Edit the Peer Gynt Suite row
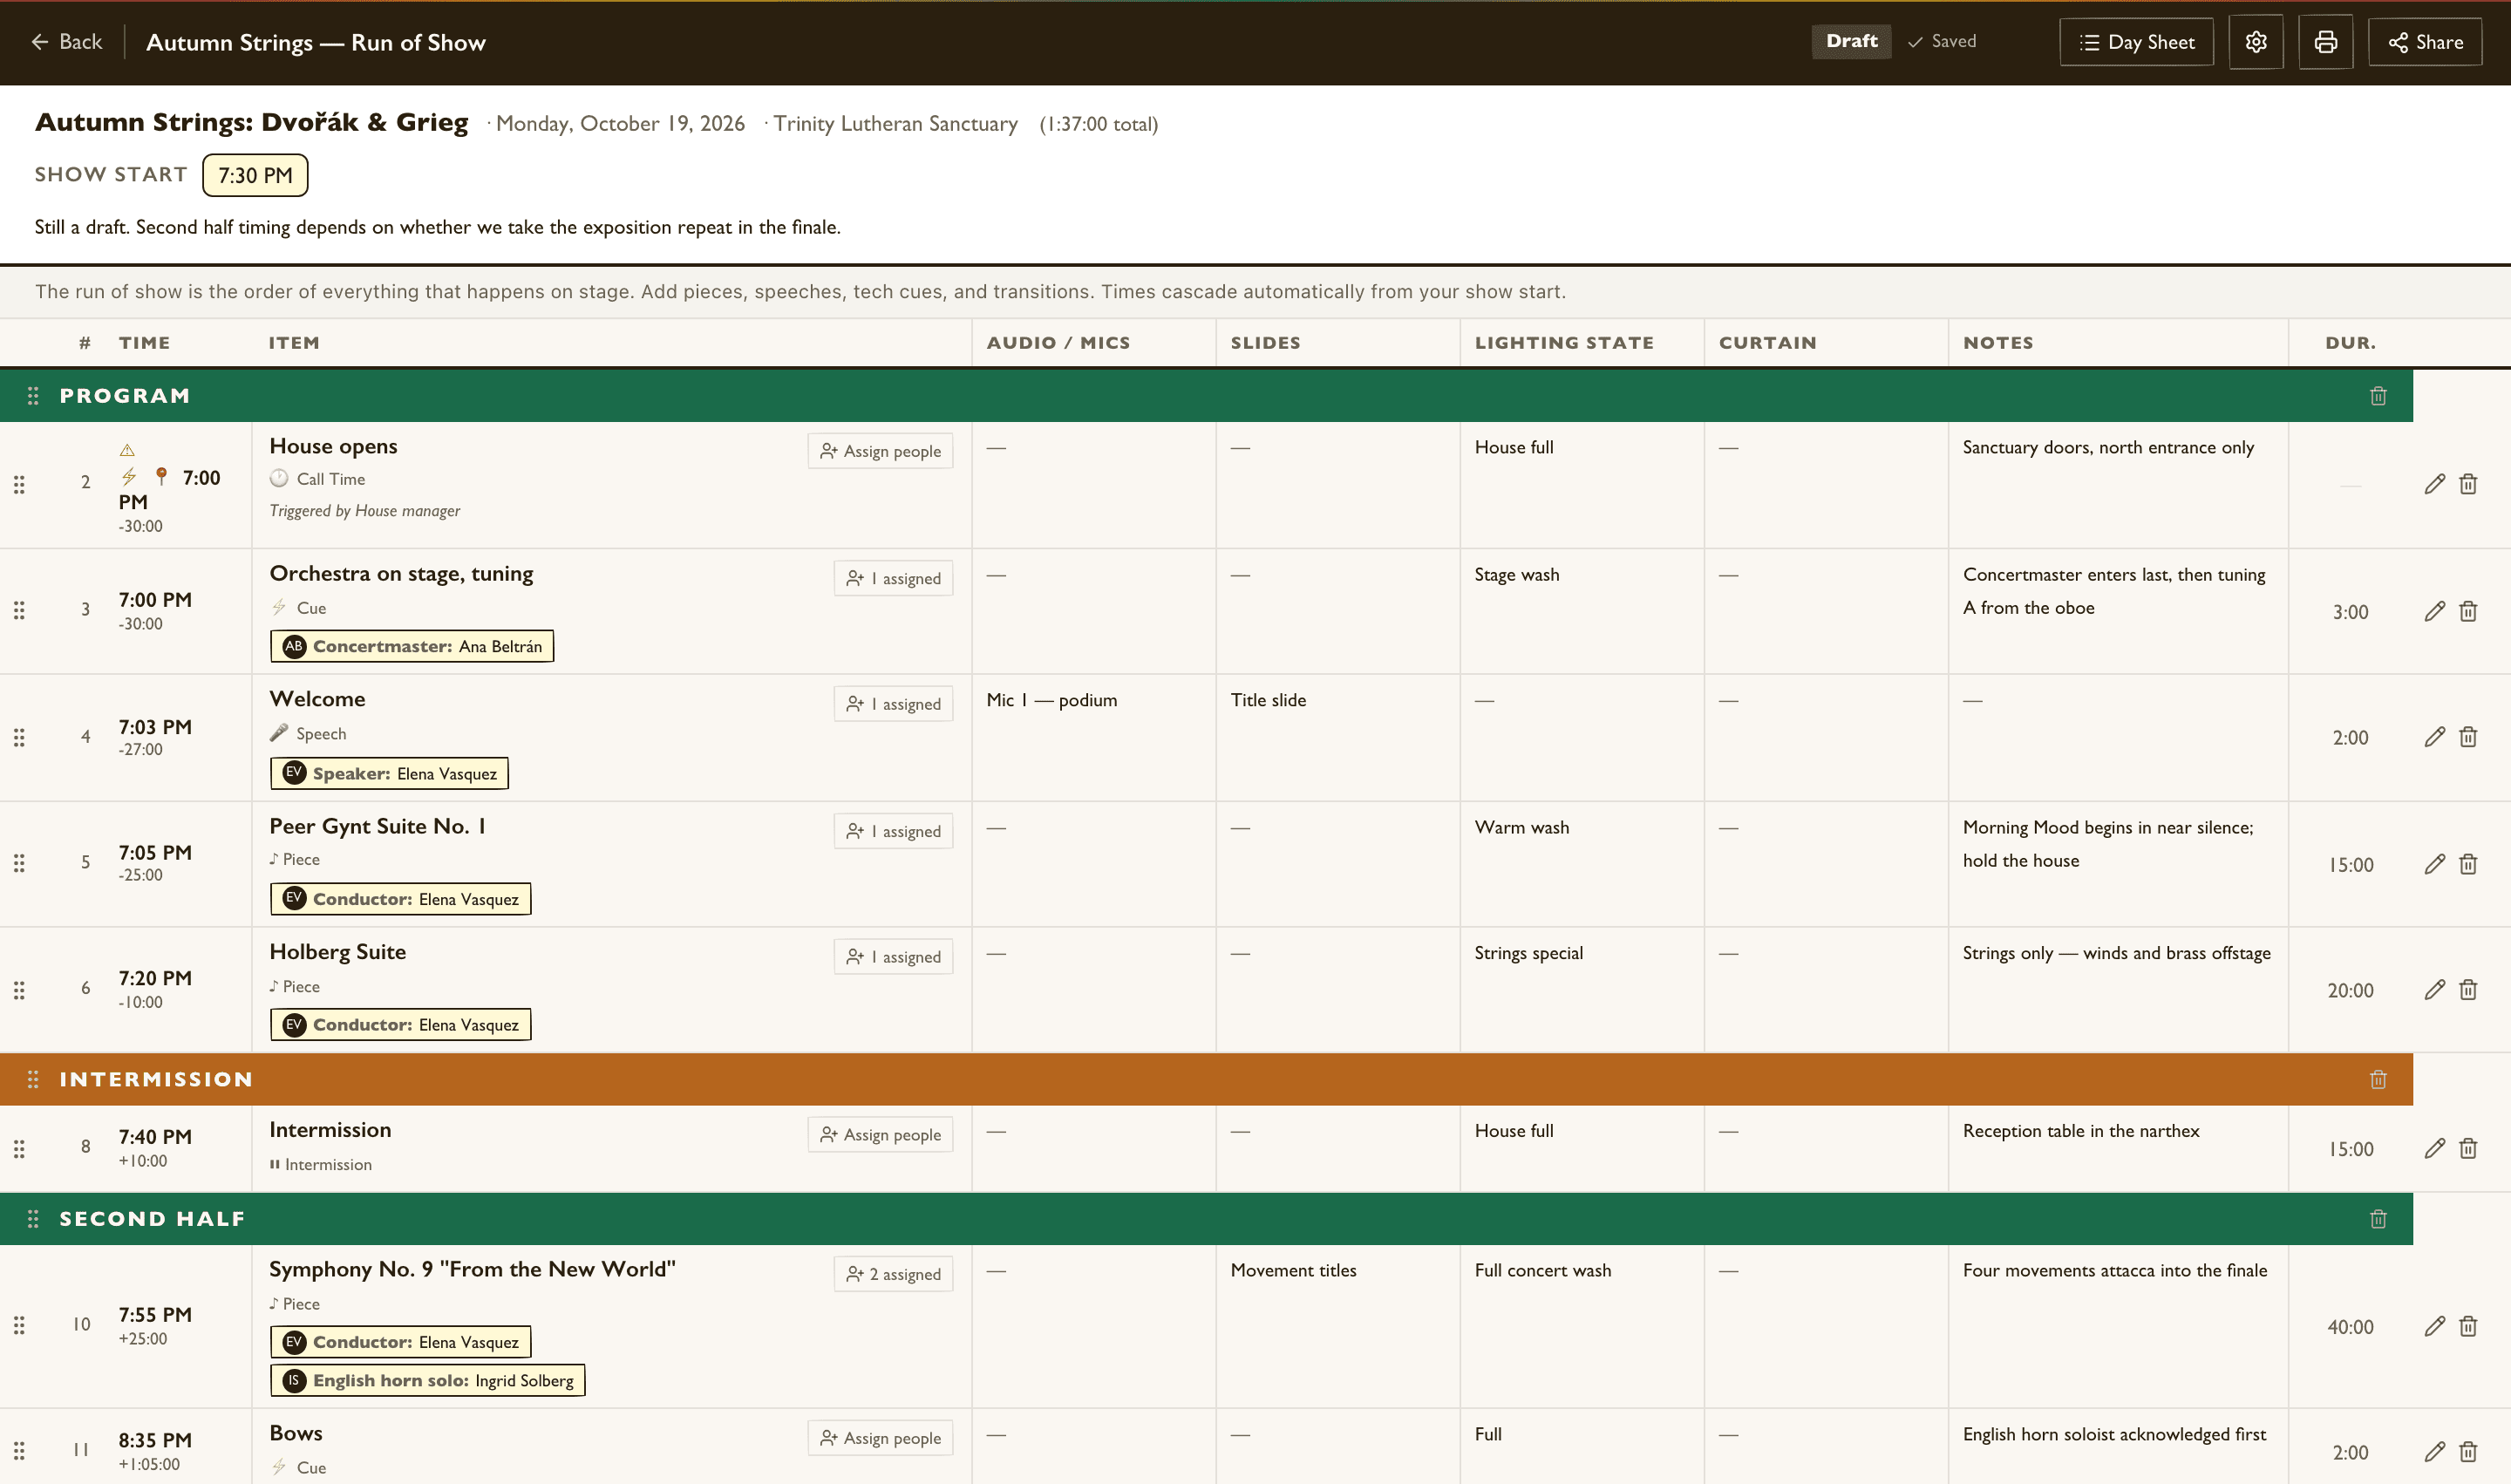Image resolution: width=2511 pixels, height=1484 pixels. [2434, 864]
